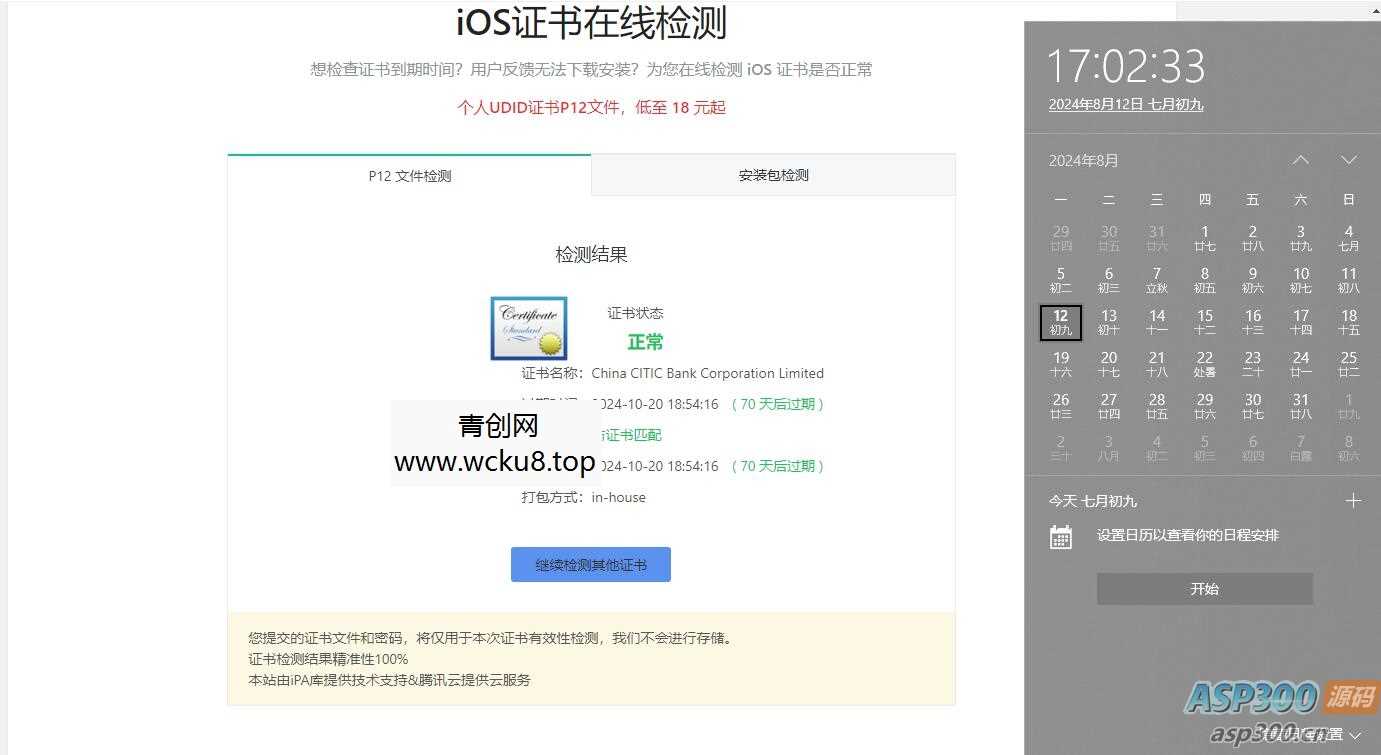Collapse to previous month with the up chevron
The width and height of the screenshot is (1381, 755).
coord(1300,159)
